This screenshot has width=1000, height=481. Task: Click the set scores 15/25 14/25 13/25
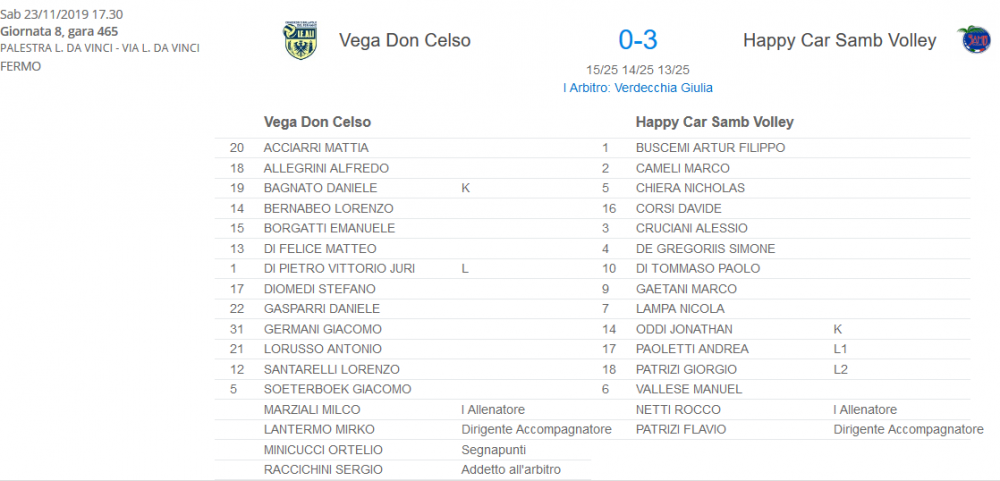tap(637, 70)
